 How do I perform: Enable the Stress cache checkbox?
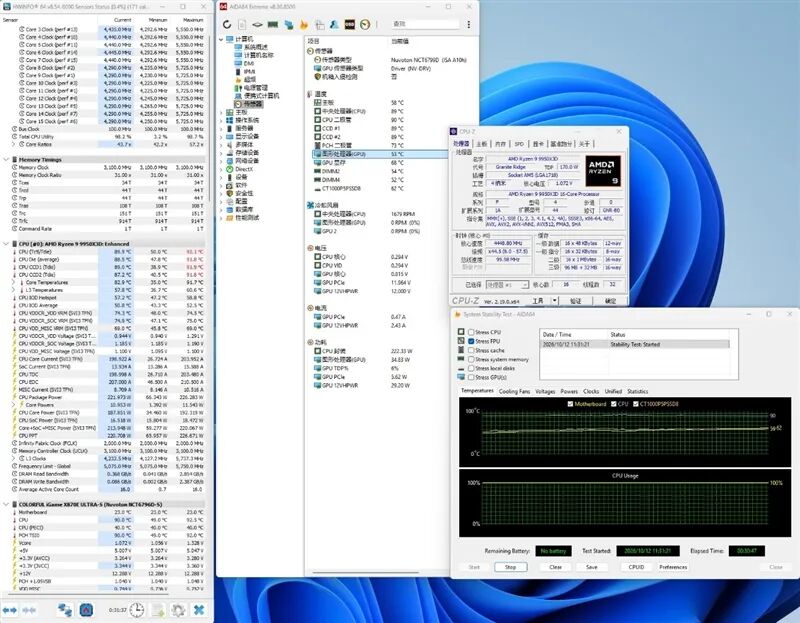pyautogui.click(x=471, y=351)
